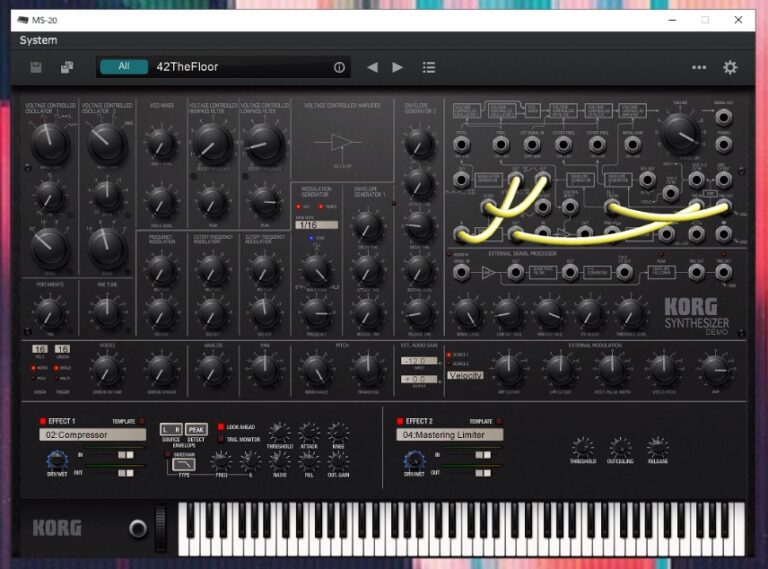Enable the Effect 1 Template LED
The height and width of the screenshot is (569, 768).
142,421
